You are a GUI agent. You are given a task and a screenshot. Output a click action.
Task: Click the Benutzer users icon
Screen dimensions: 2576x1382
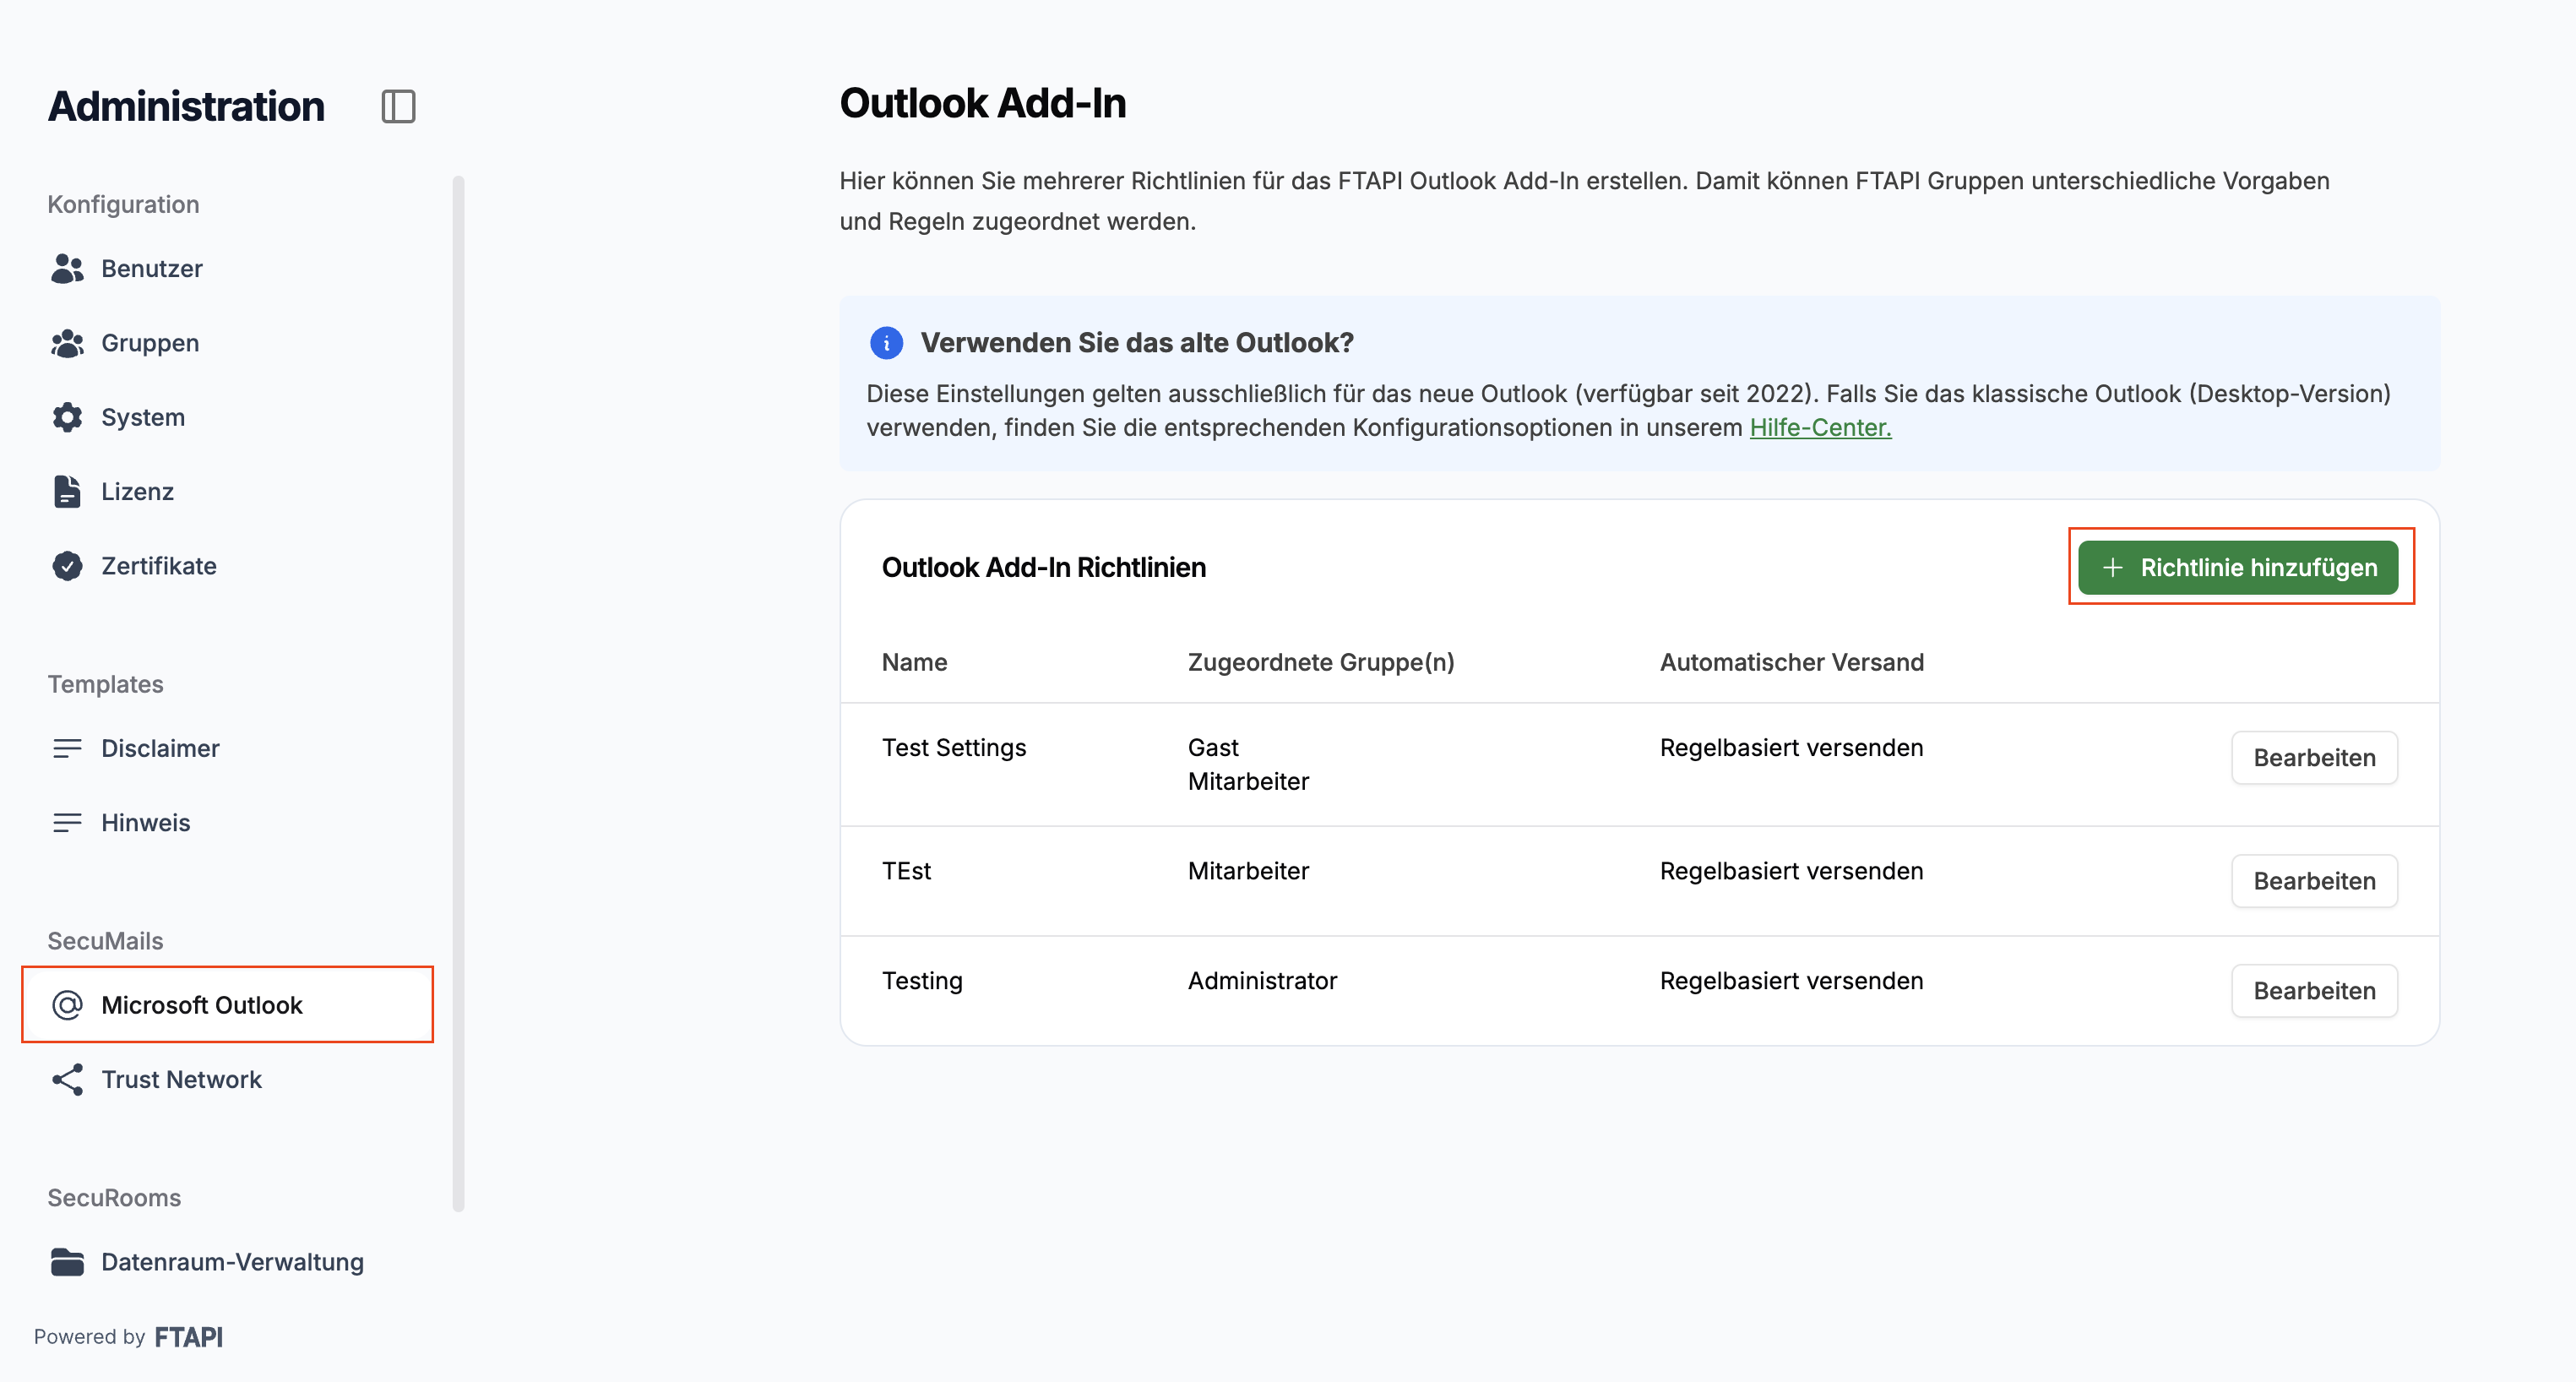[67, 268]
